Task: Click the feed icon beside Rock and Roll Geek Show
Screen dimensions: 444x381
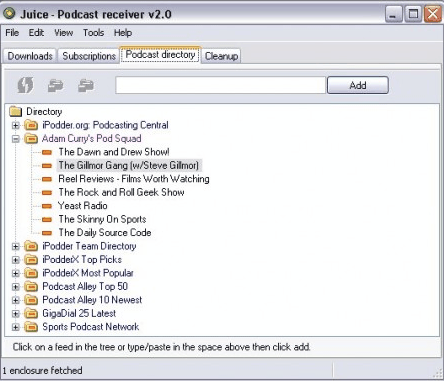Action: point(47,193)
